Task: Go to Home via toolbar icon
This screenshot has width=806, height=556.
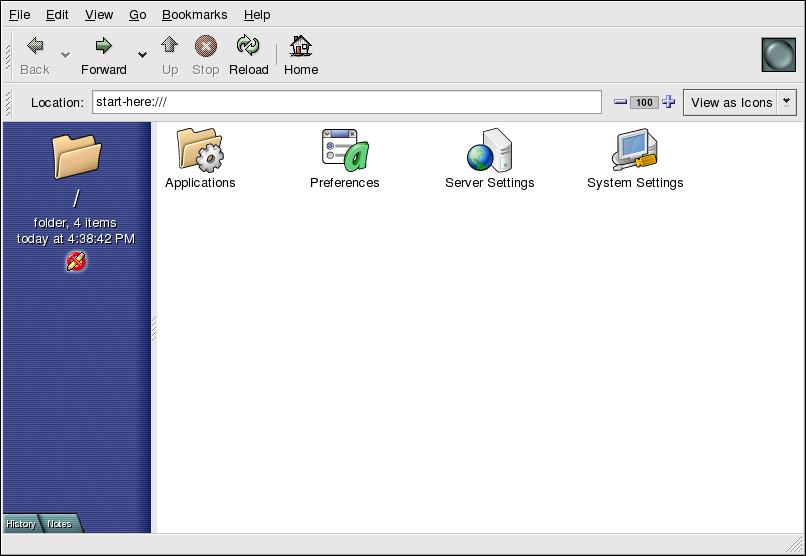Action: point(300,46)
